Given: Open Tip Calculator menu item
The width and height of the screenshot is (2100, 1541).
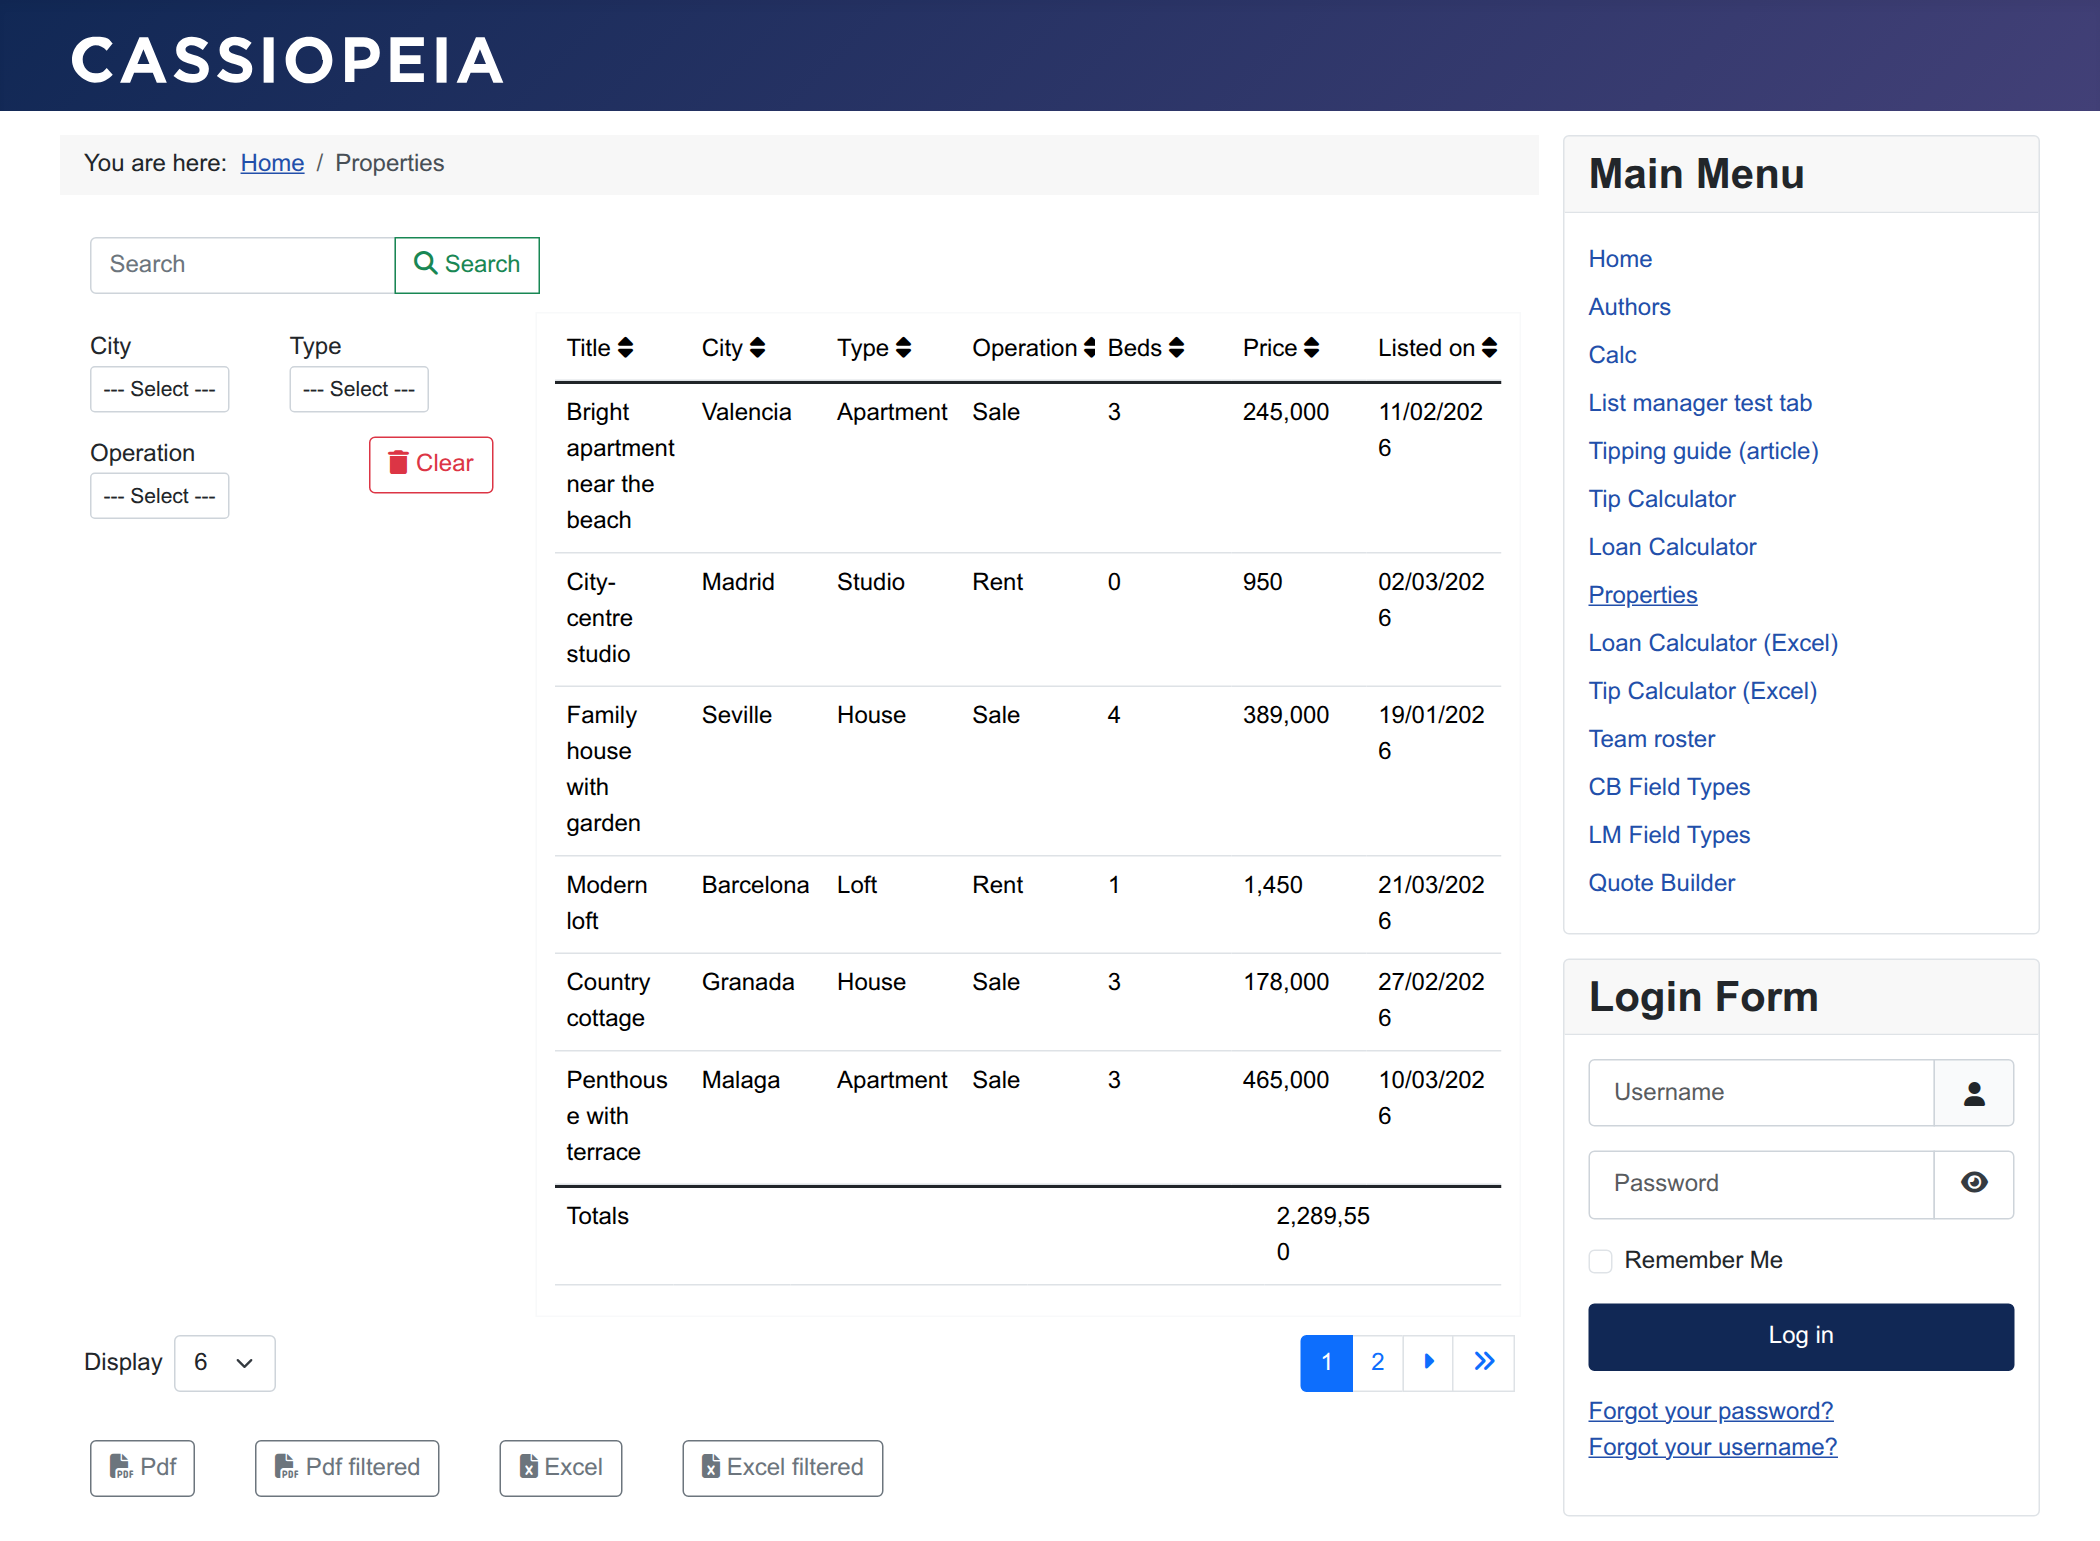Looking at the screenshot, I should click(x=1662, y=499).
